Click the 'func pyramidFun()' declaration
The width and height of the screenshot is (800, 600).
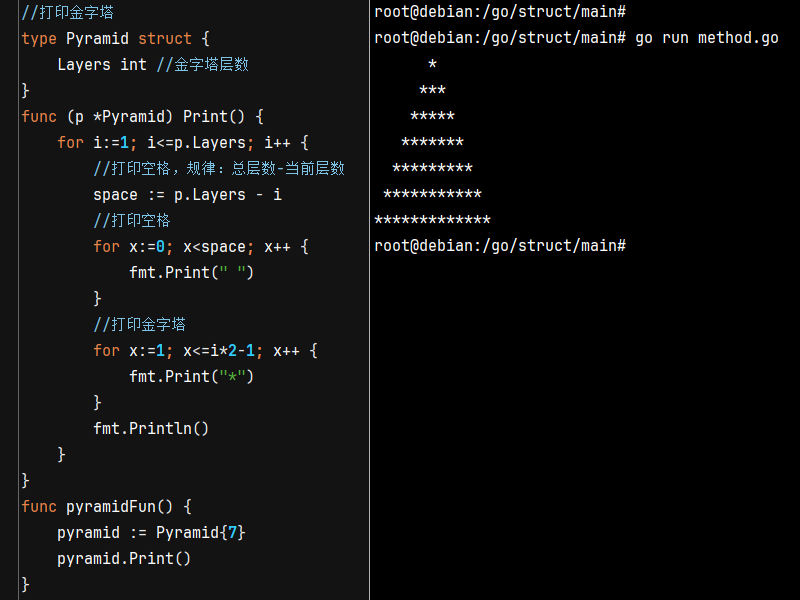(x=106, y=507)
